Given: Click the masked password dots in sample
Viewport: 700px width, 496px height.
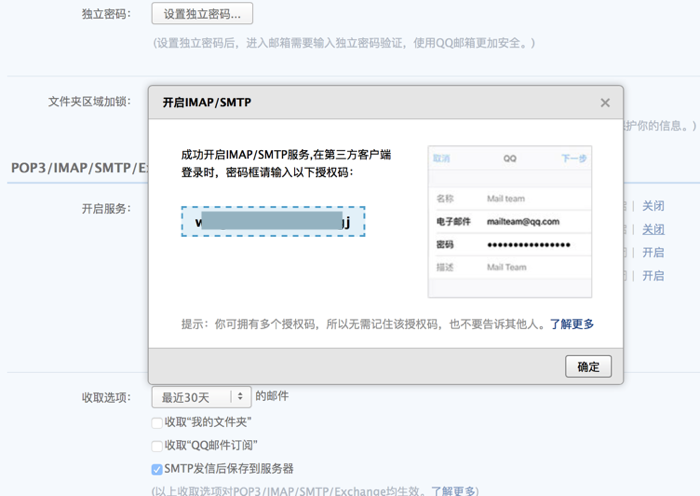Looking at the screenshot, I should [x=529, y=245].
